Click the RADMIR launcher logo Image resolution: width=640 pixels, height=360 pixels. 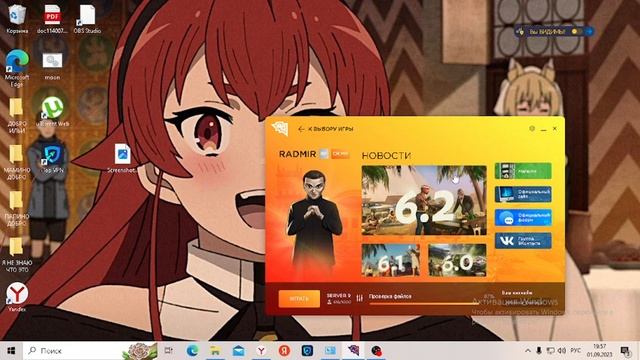coord(280,128)
